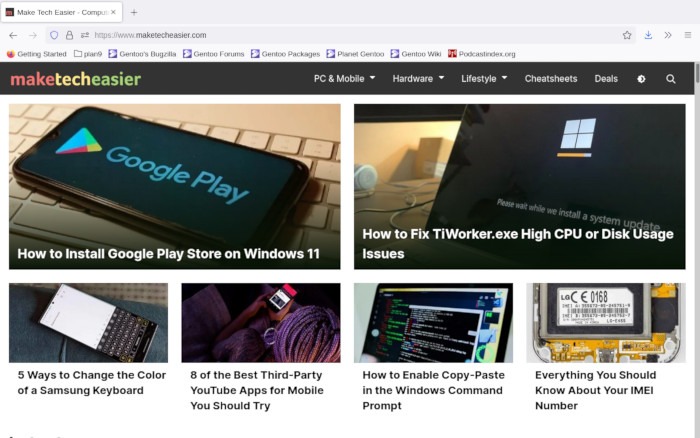The image size is (700, 438).
Task: Toggle dark mode in the site header
Action: click(x=641, y=79)
